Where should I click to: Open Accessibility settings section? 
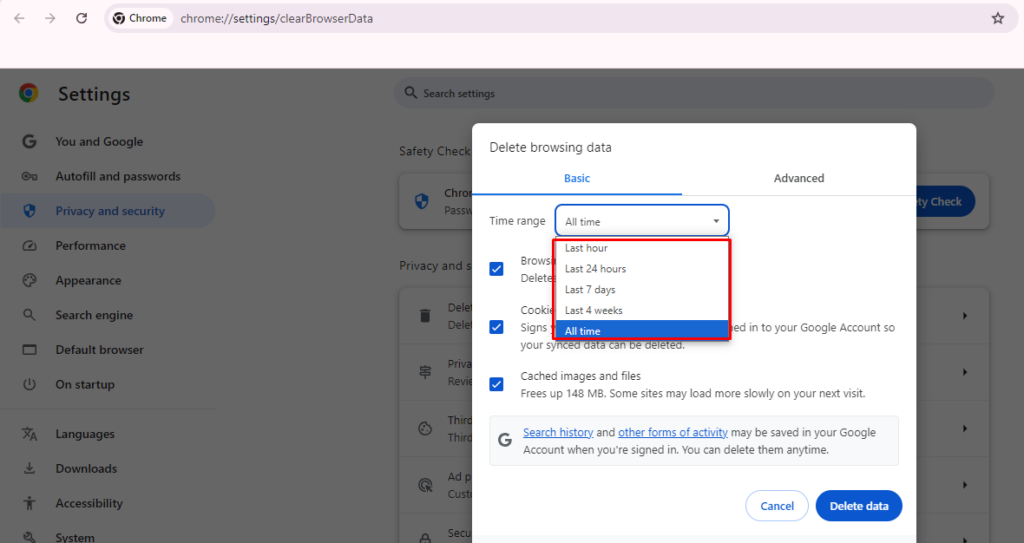(89, 502)
